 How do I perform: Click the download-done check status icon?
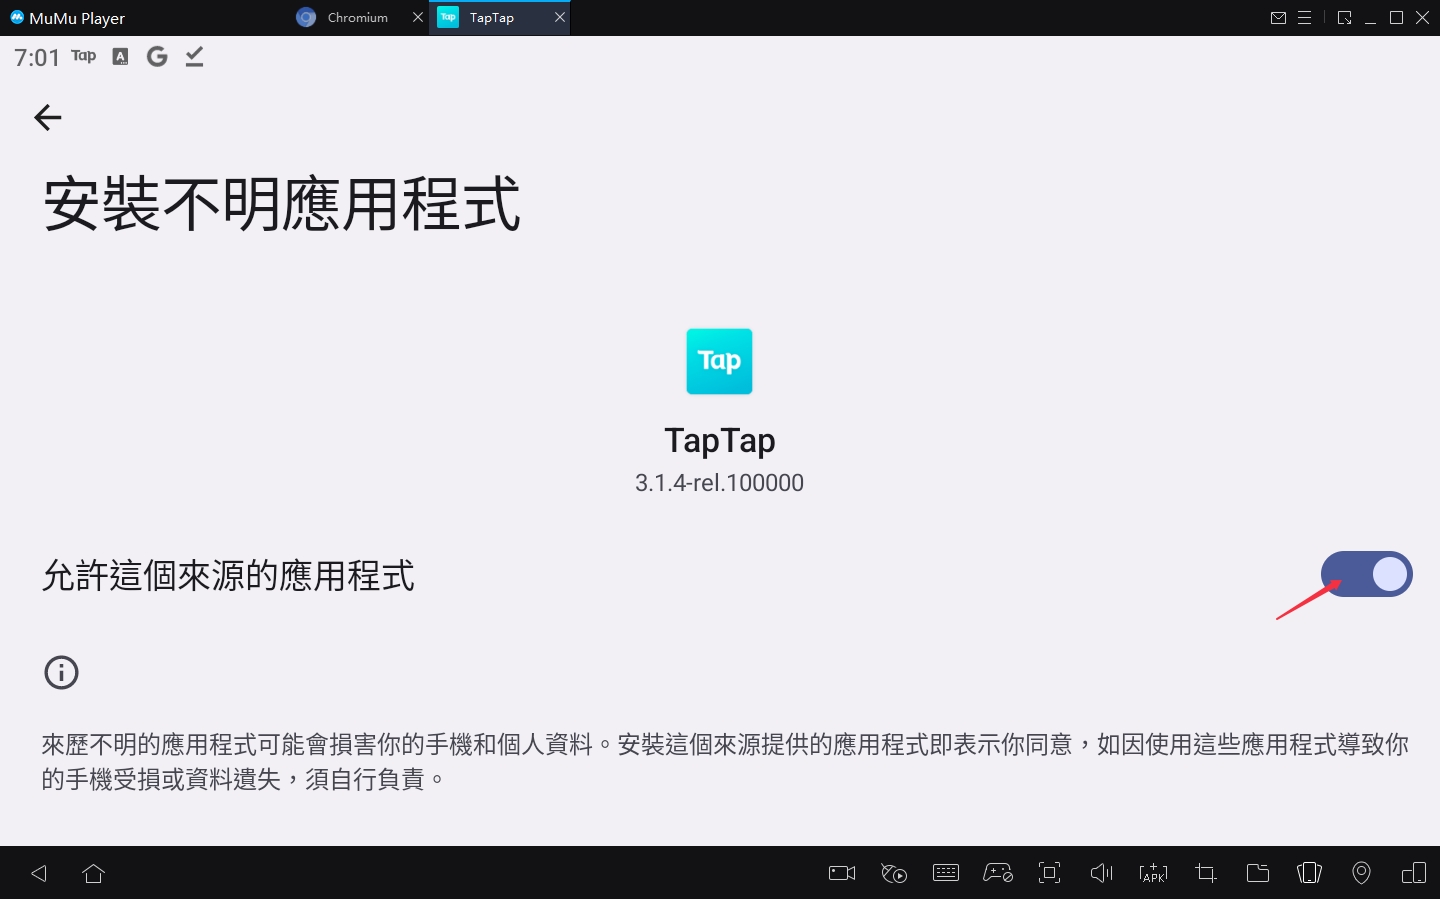[x=194, y=56]
